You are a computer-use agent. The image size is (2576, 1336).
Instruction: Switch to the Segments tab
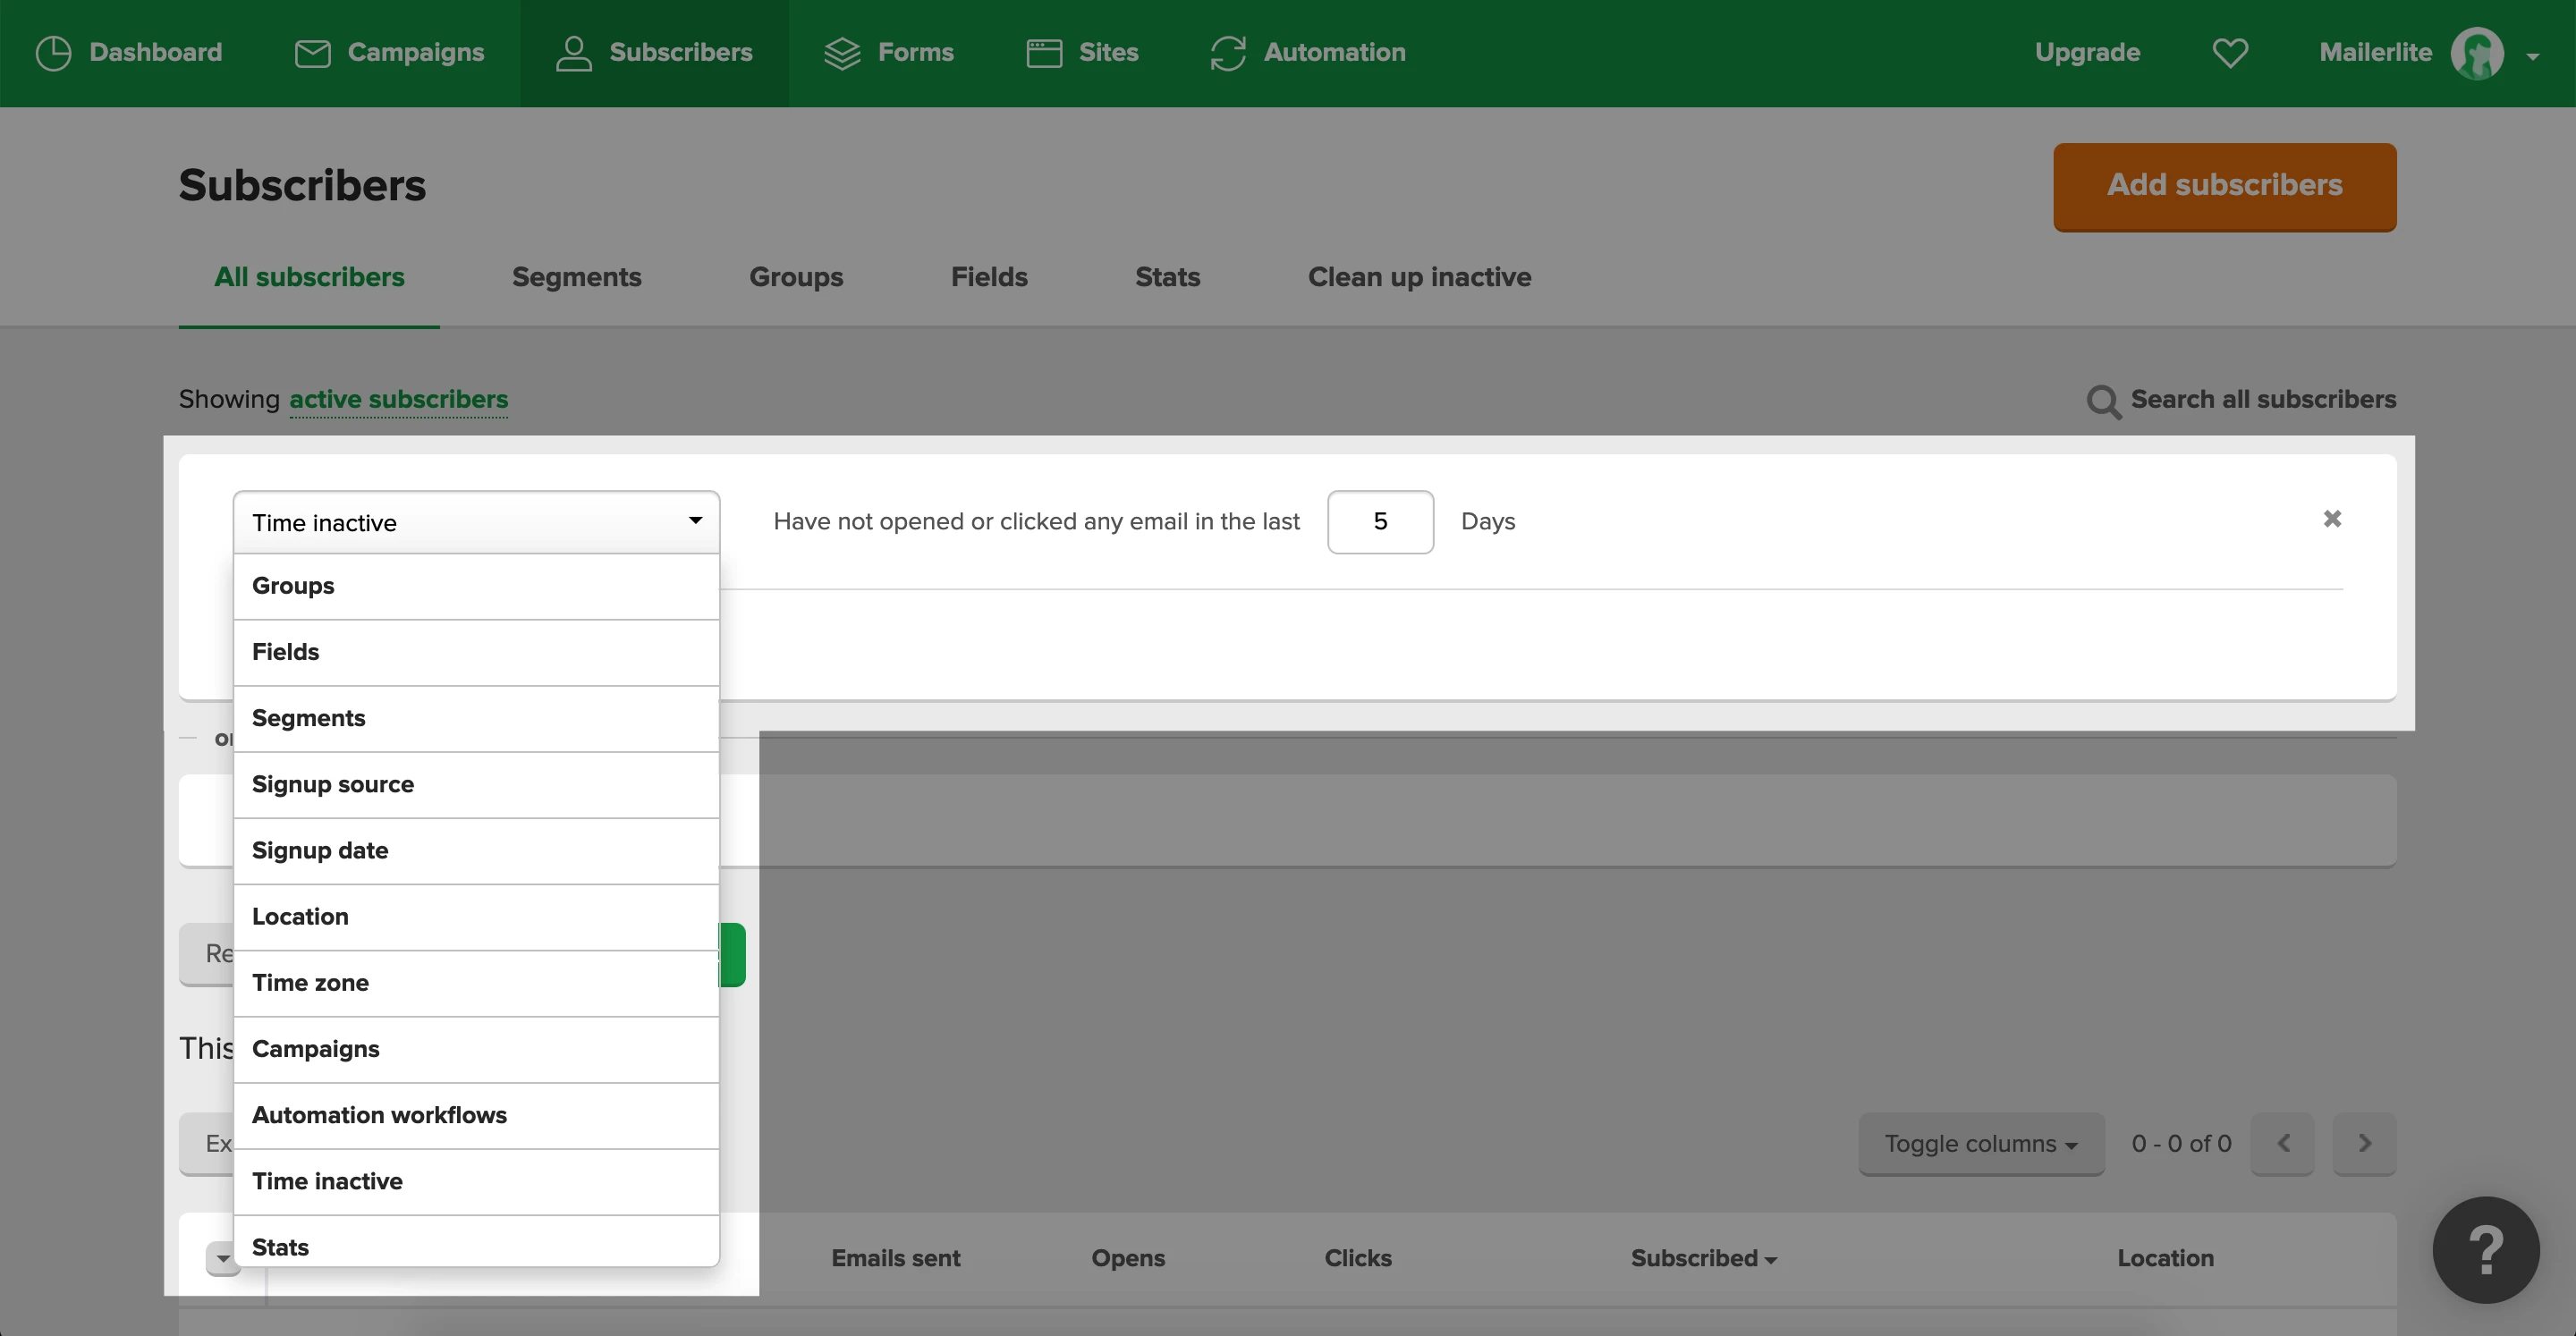pos(576,277)
